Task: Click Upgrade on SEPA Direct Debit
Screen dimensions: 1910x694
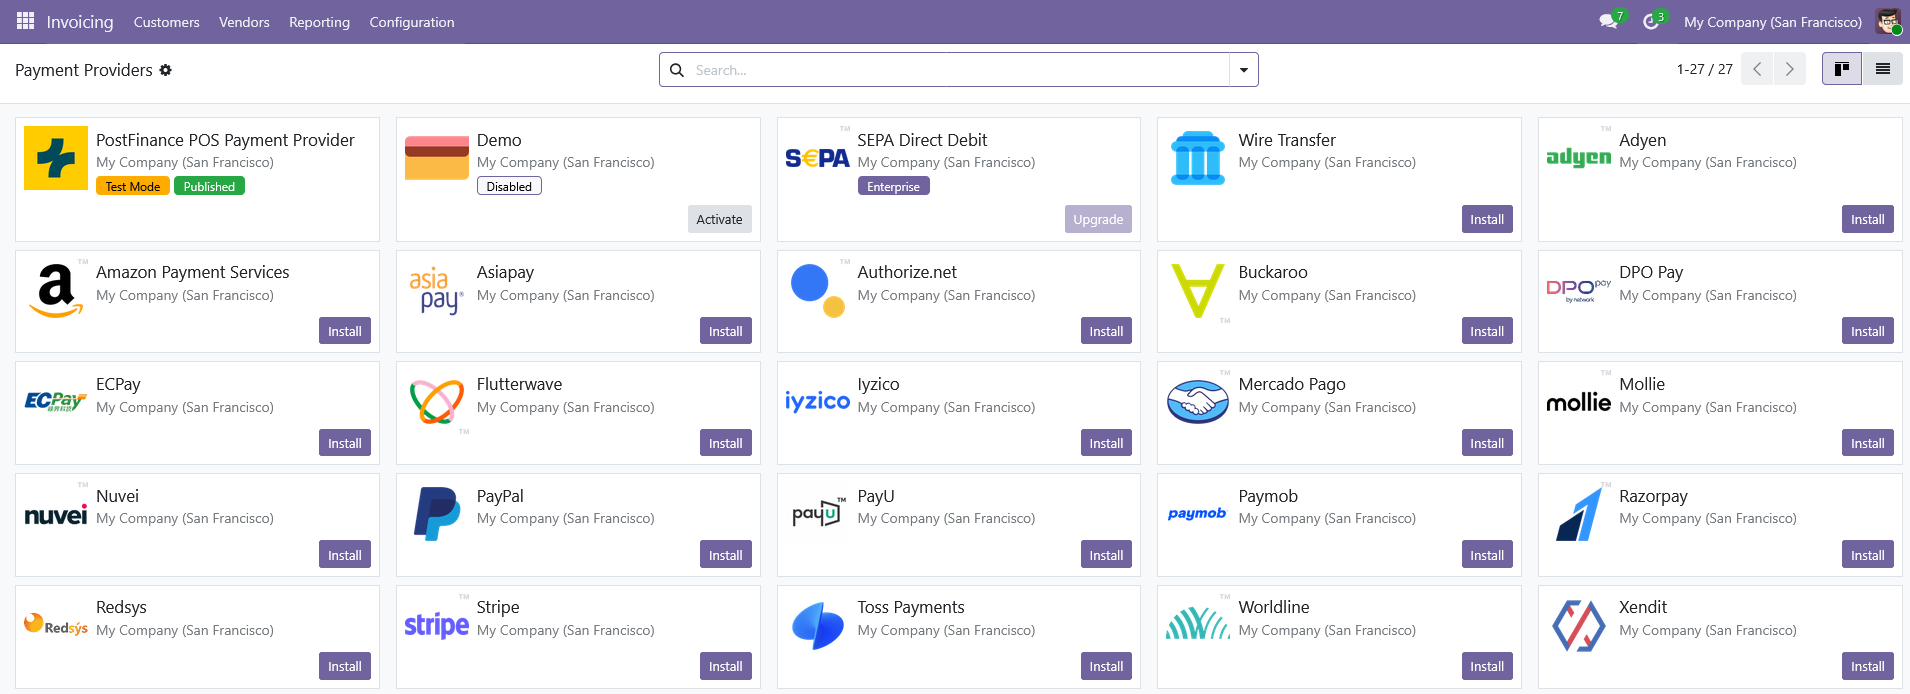Action: [1098, 219]
